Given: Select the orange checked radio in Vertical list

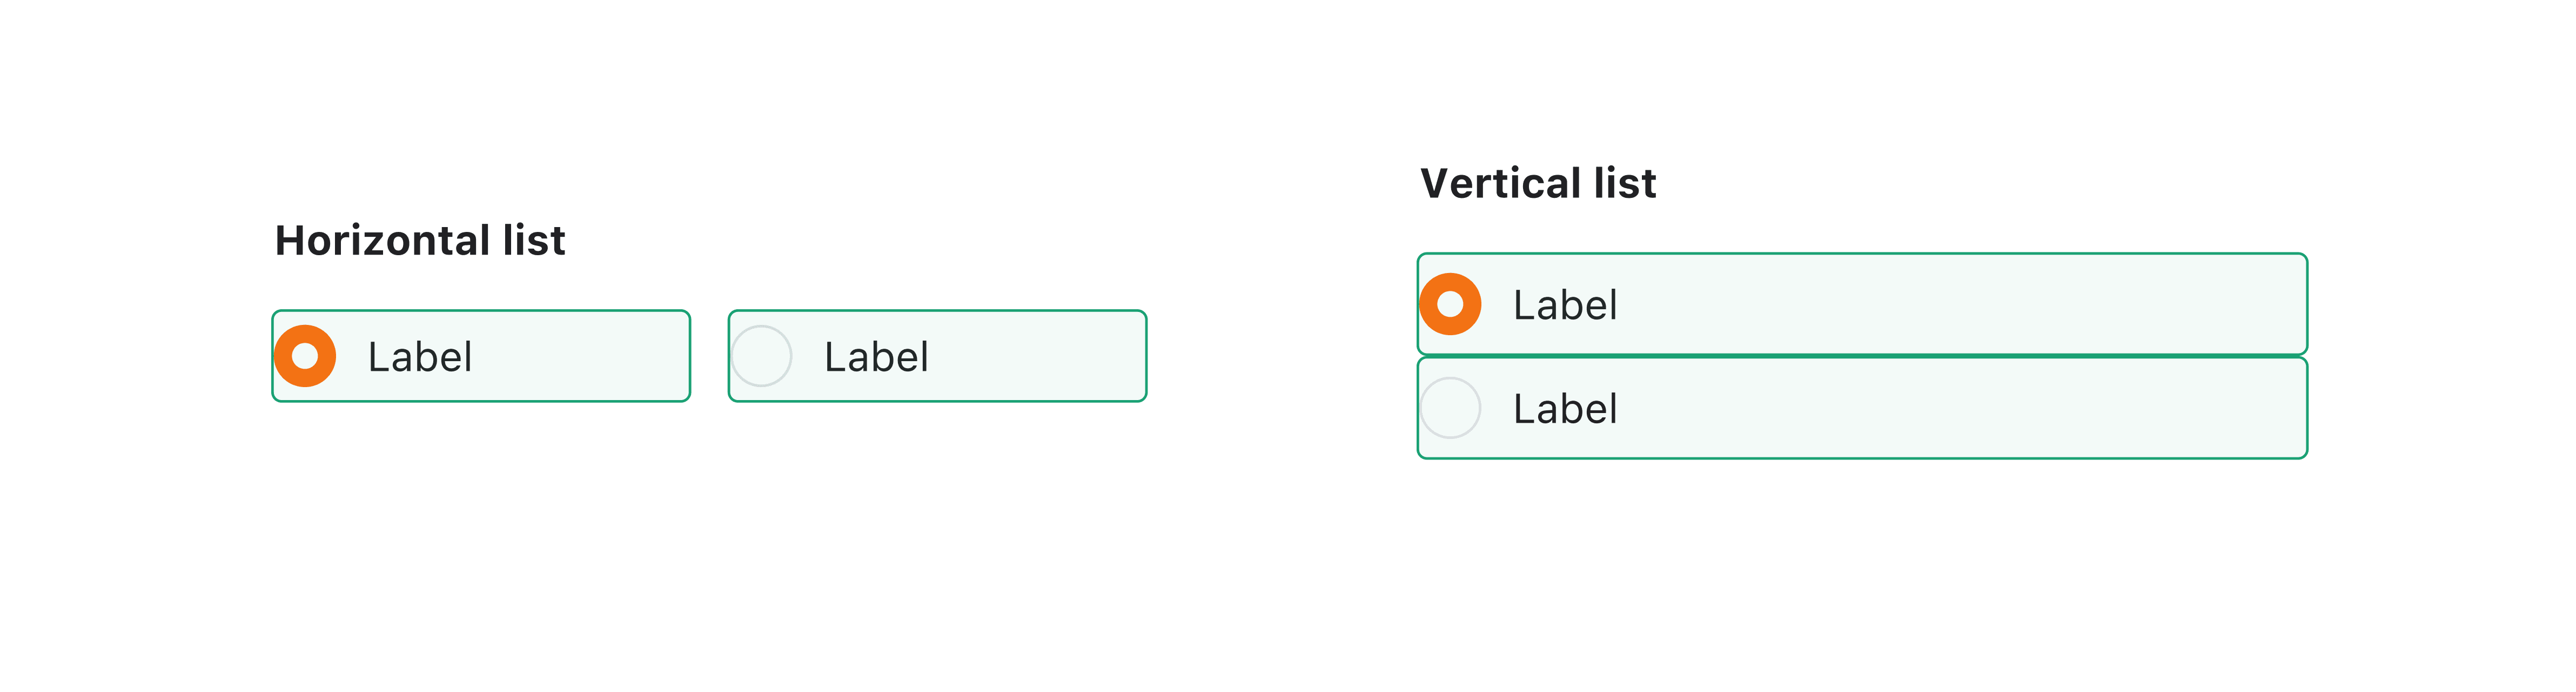Looking at the screenshot, I should click(x=1450, y=304).
